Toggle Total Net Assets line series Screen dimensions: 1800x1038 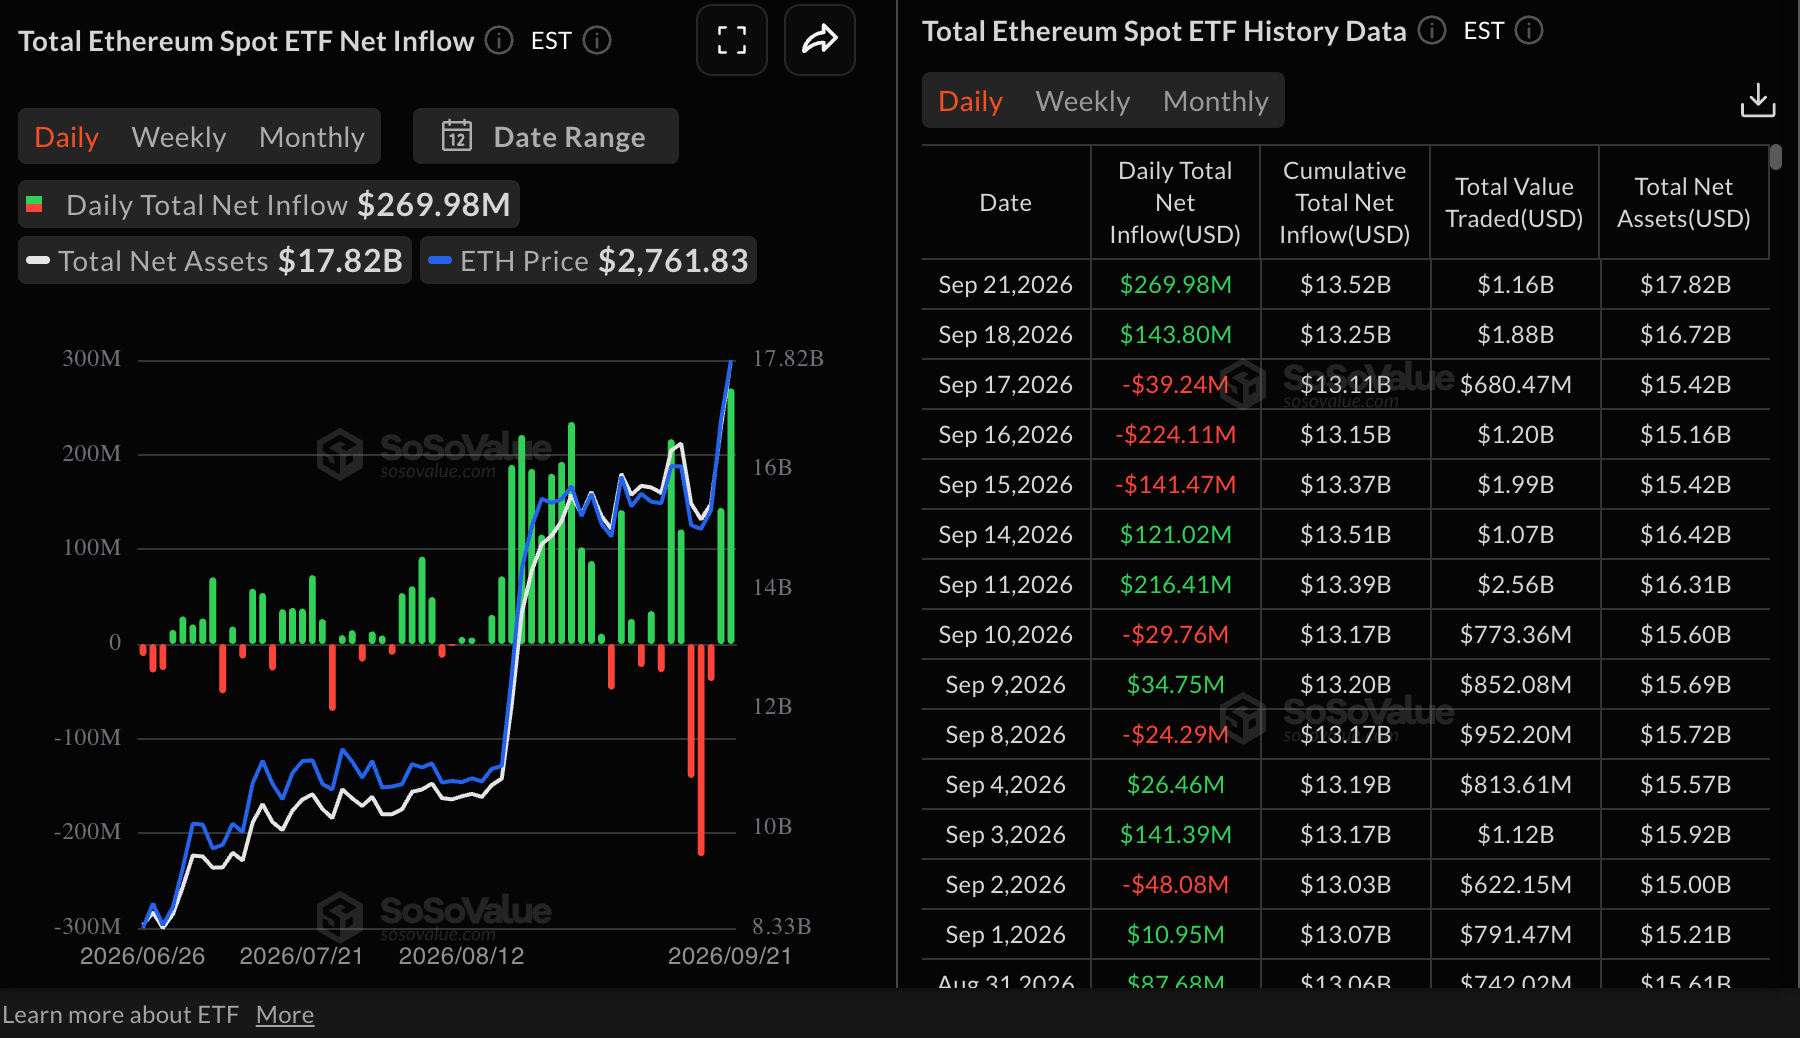215,261
